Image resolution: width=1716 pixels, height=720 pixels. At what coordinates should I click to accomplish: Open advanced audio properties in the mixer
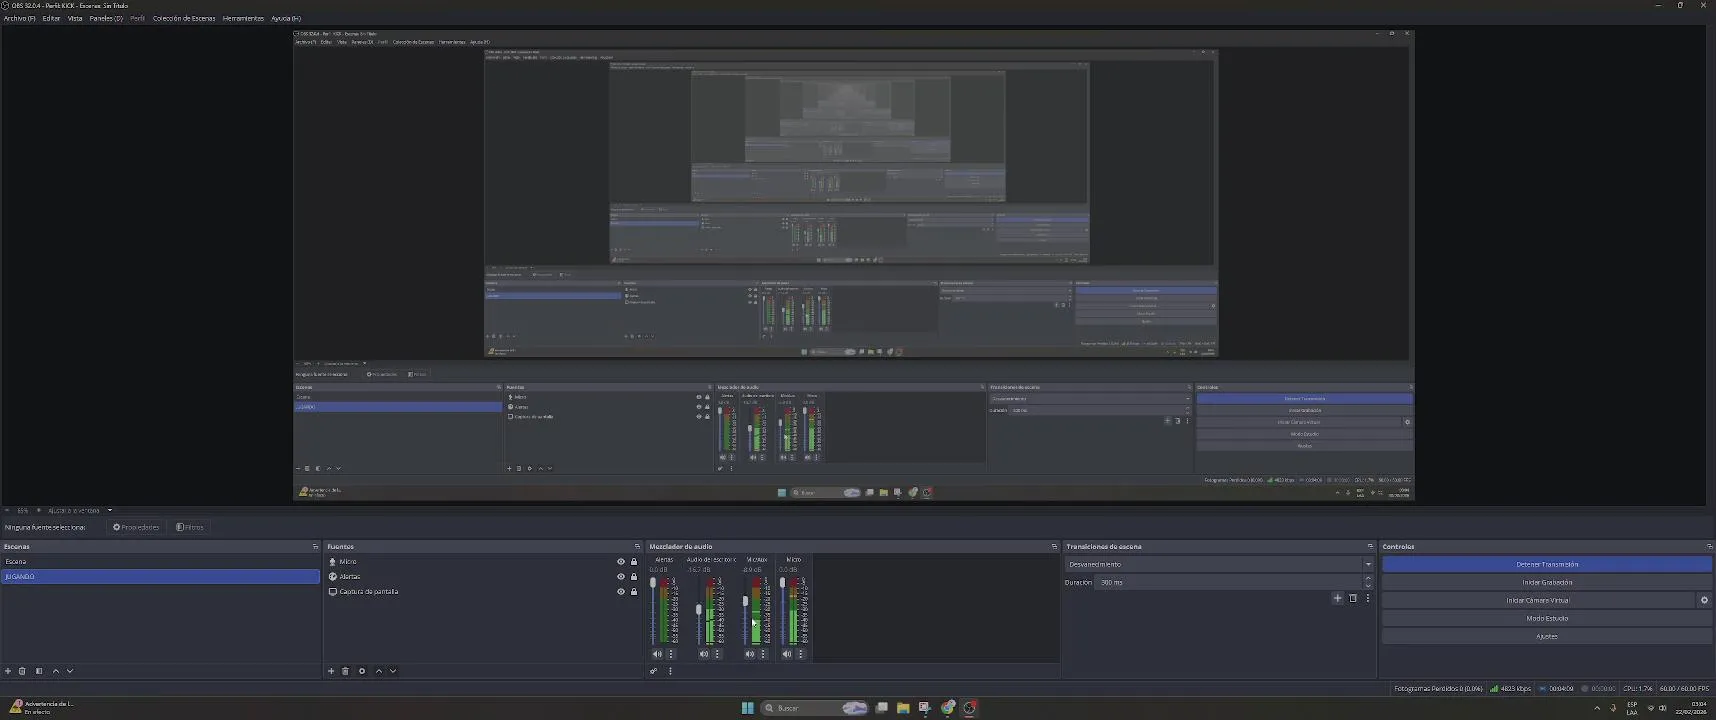[654, 671]
